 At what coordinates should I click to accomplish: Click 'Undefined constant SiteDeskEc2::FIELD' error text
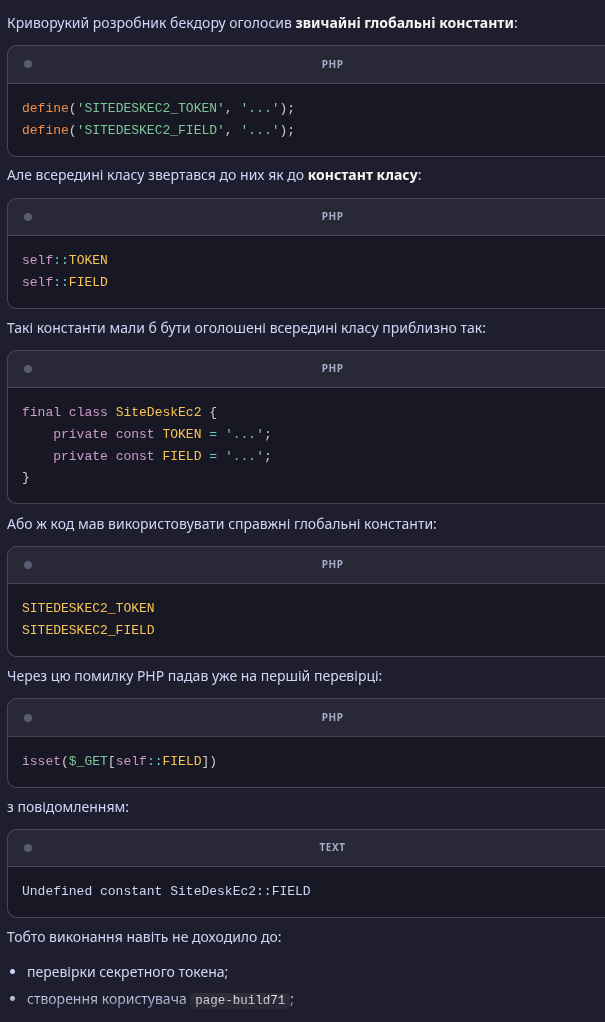point(166,891)
